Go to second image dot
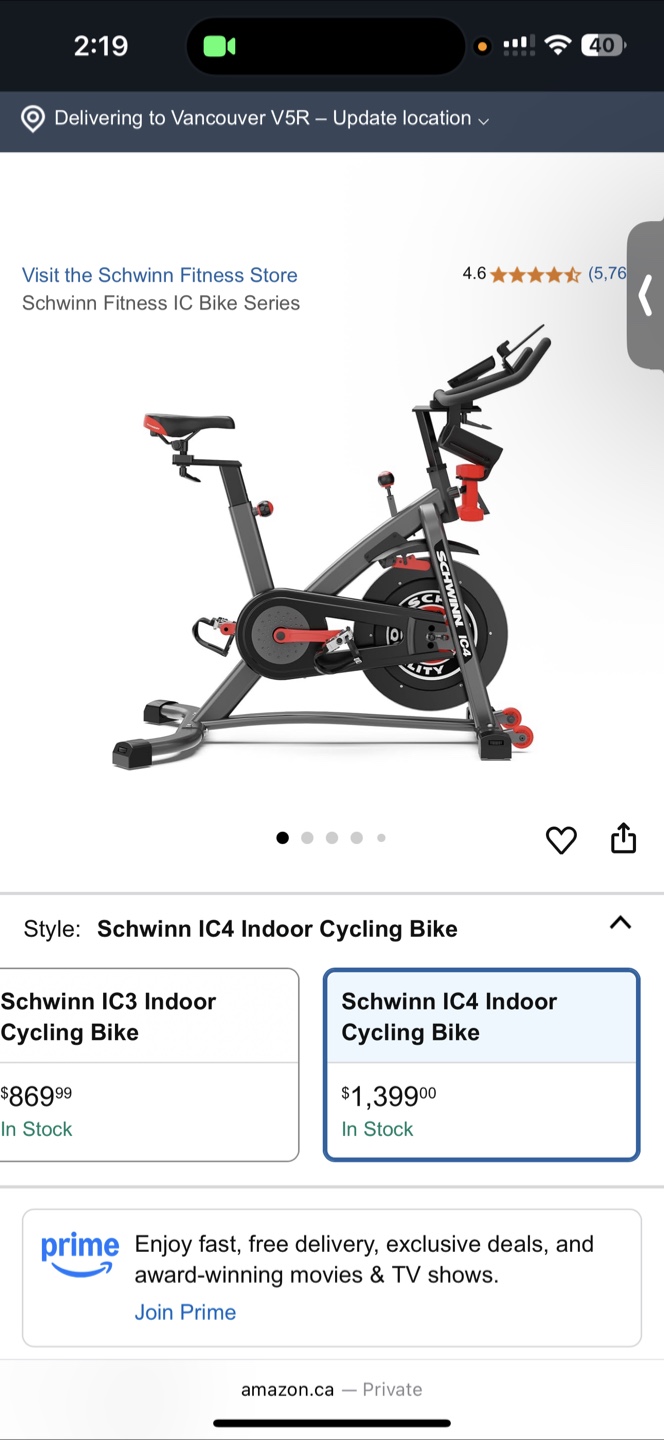The height and width of the screenshot is (1440, 664). (x=307, y=838)
